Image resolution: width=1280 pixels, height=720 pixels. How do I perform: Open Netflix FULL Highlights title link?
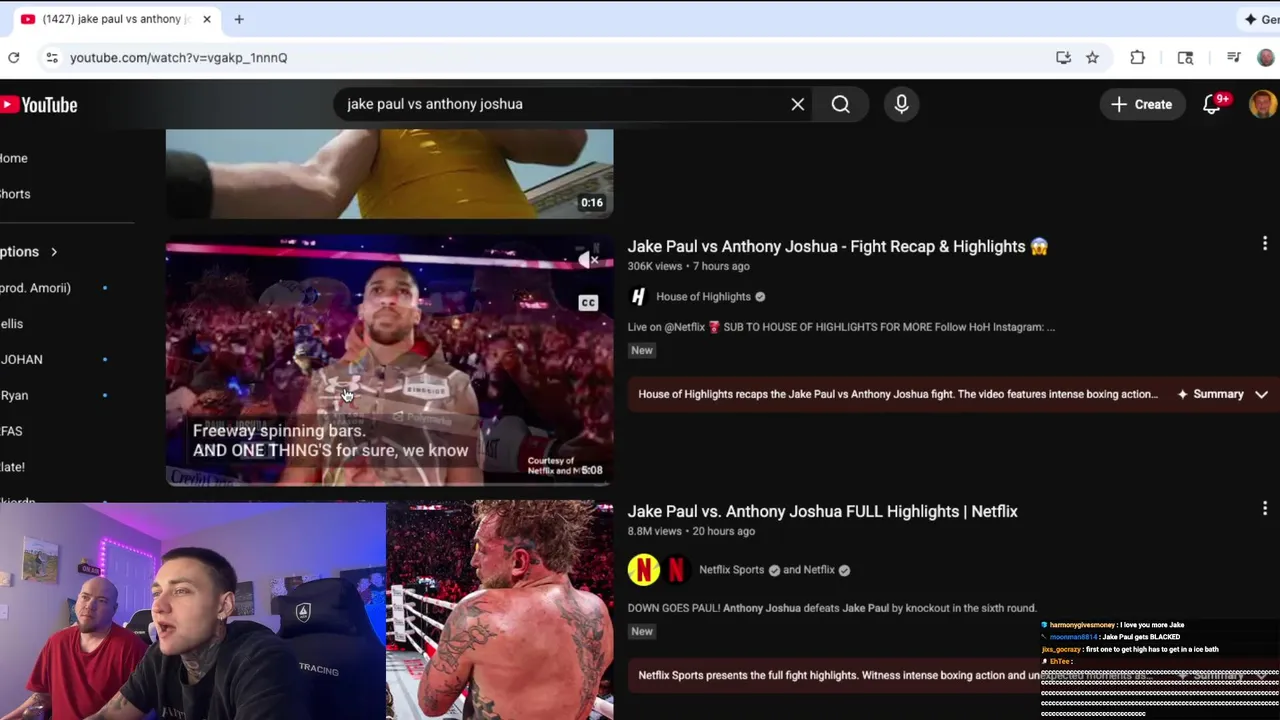click(822, 511)
